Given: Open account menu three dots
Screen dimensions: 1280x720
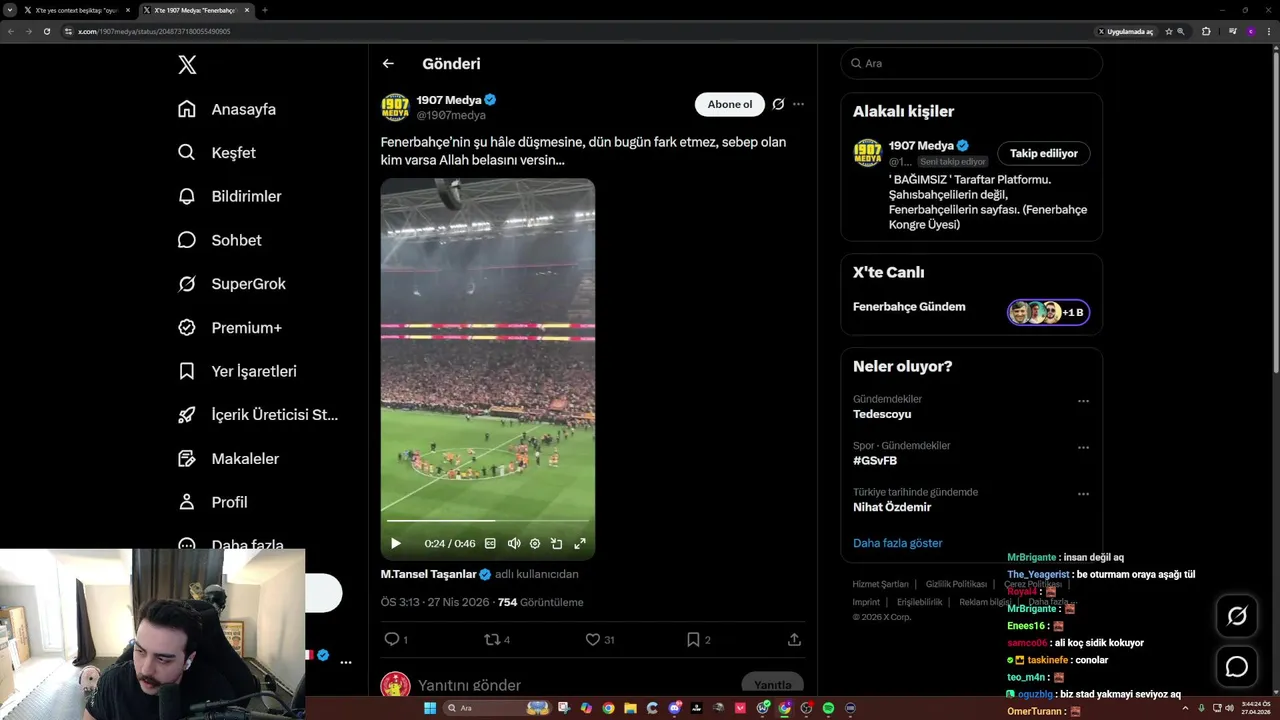Looking at the screenshot, I should click(346, 662).
